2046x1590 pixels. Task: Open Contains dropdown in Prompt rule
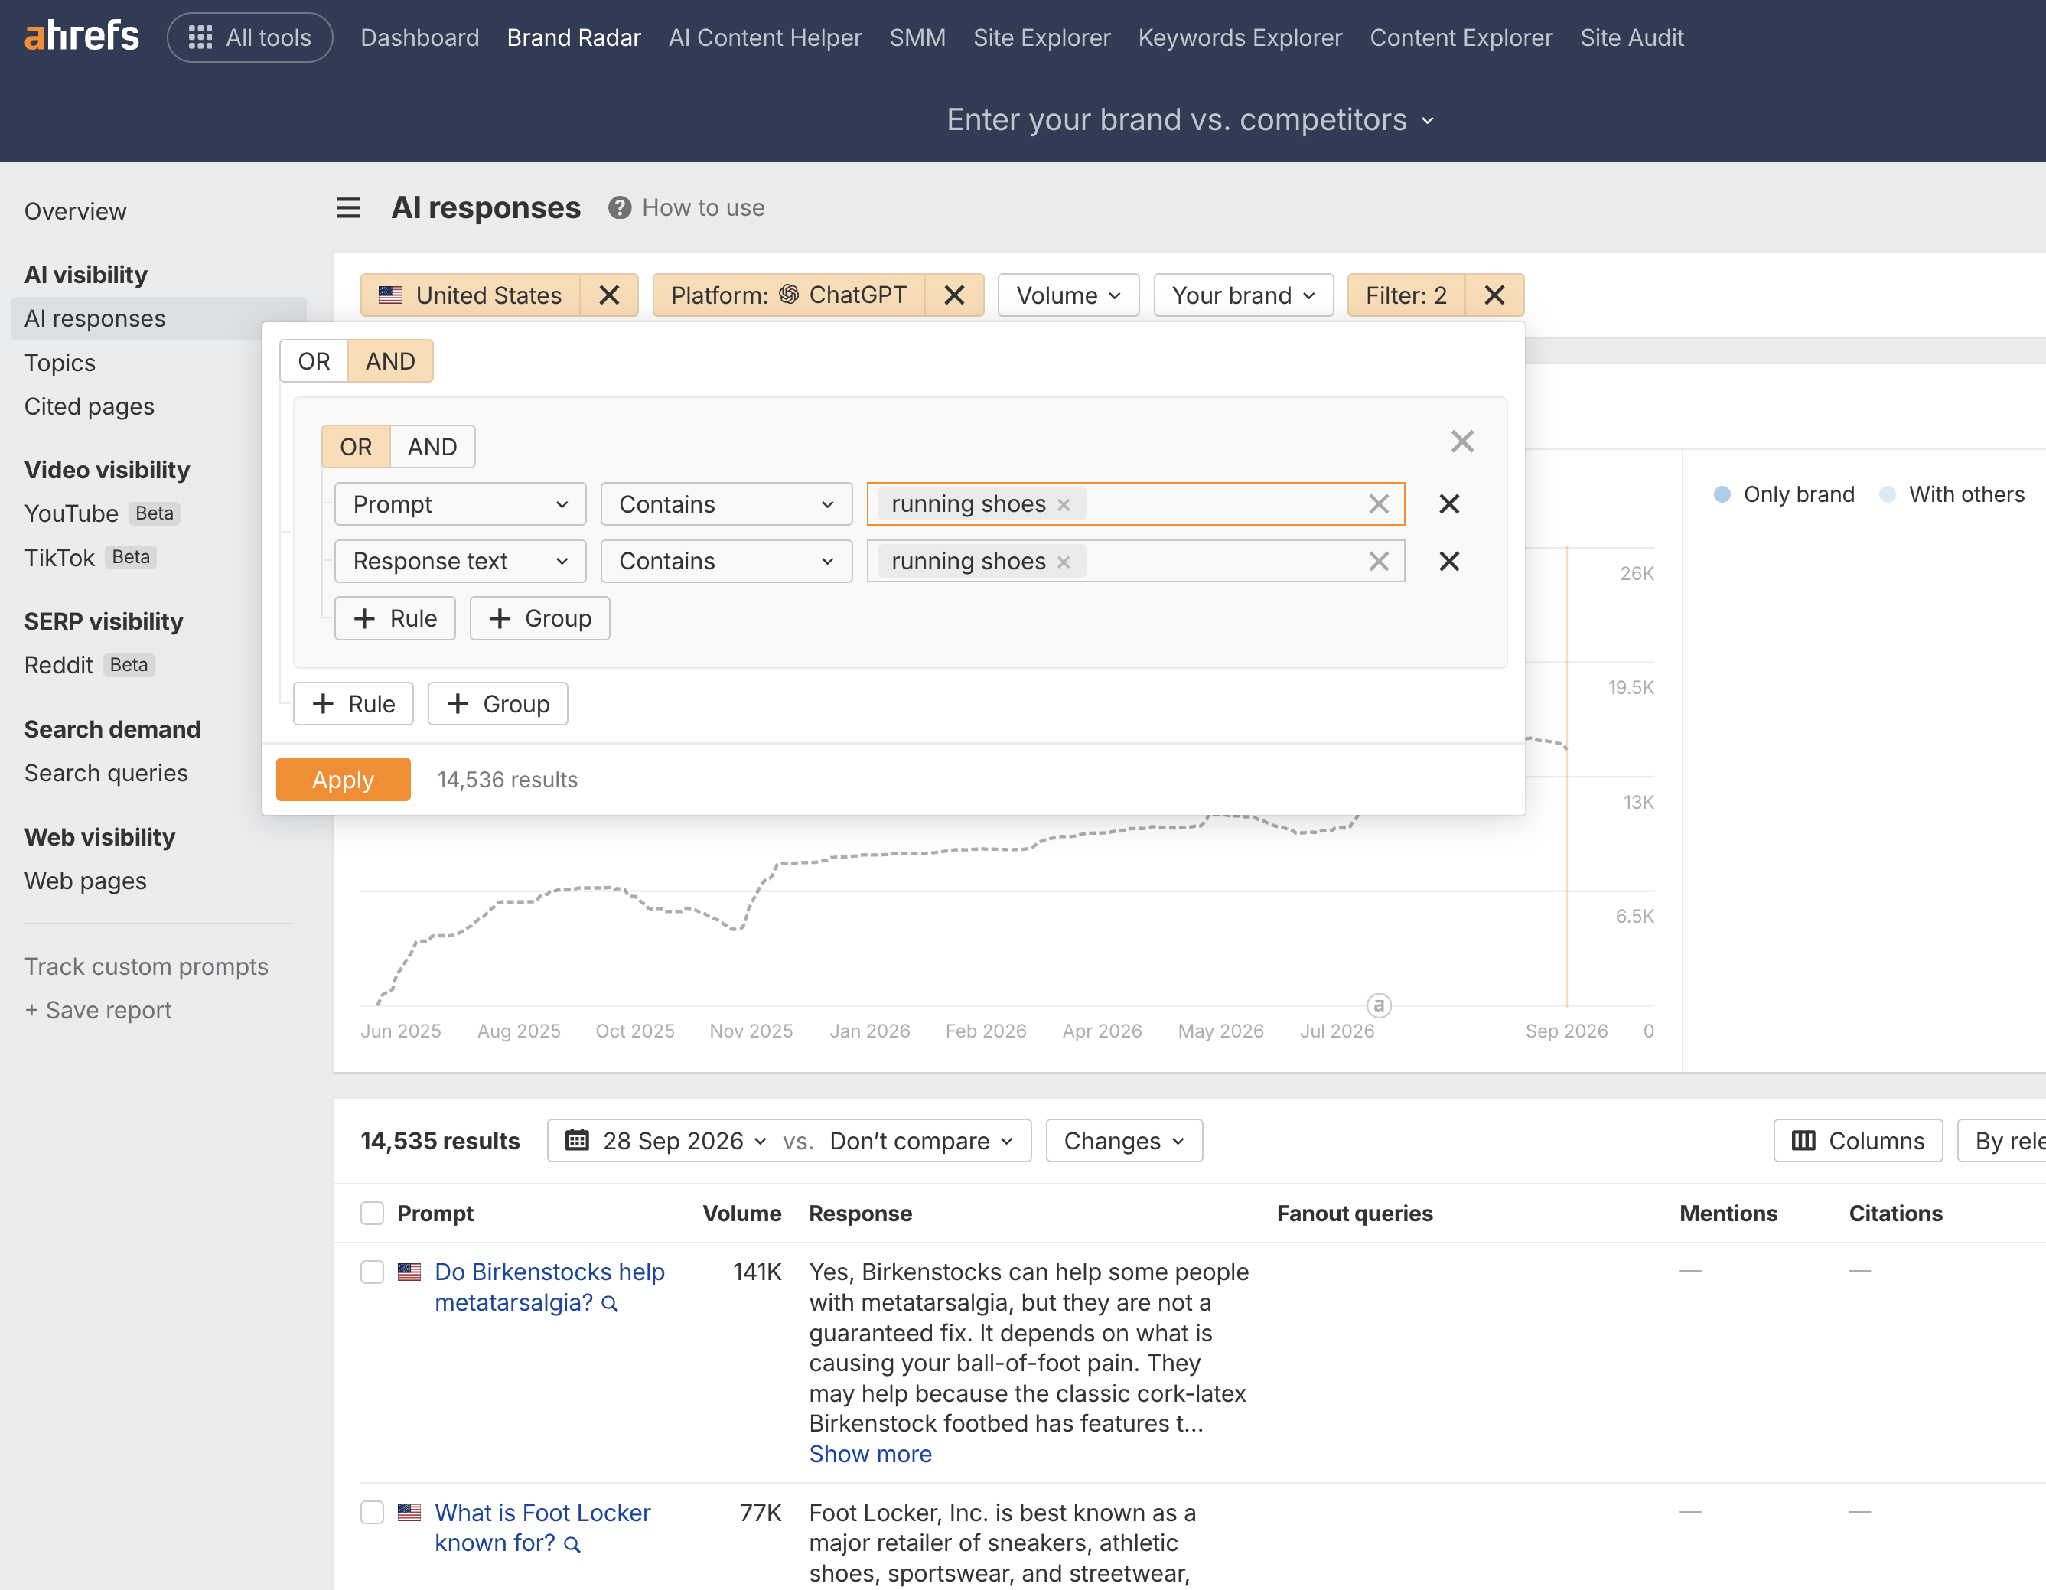(726, 504)
